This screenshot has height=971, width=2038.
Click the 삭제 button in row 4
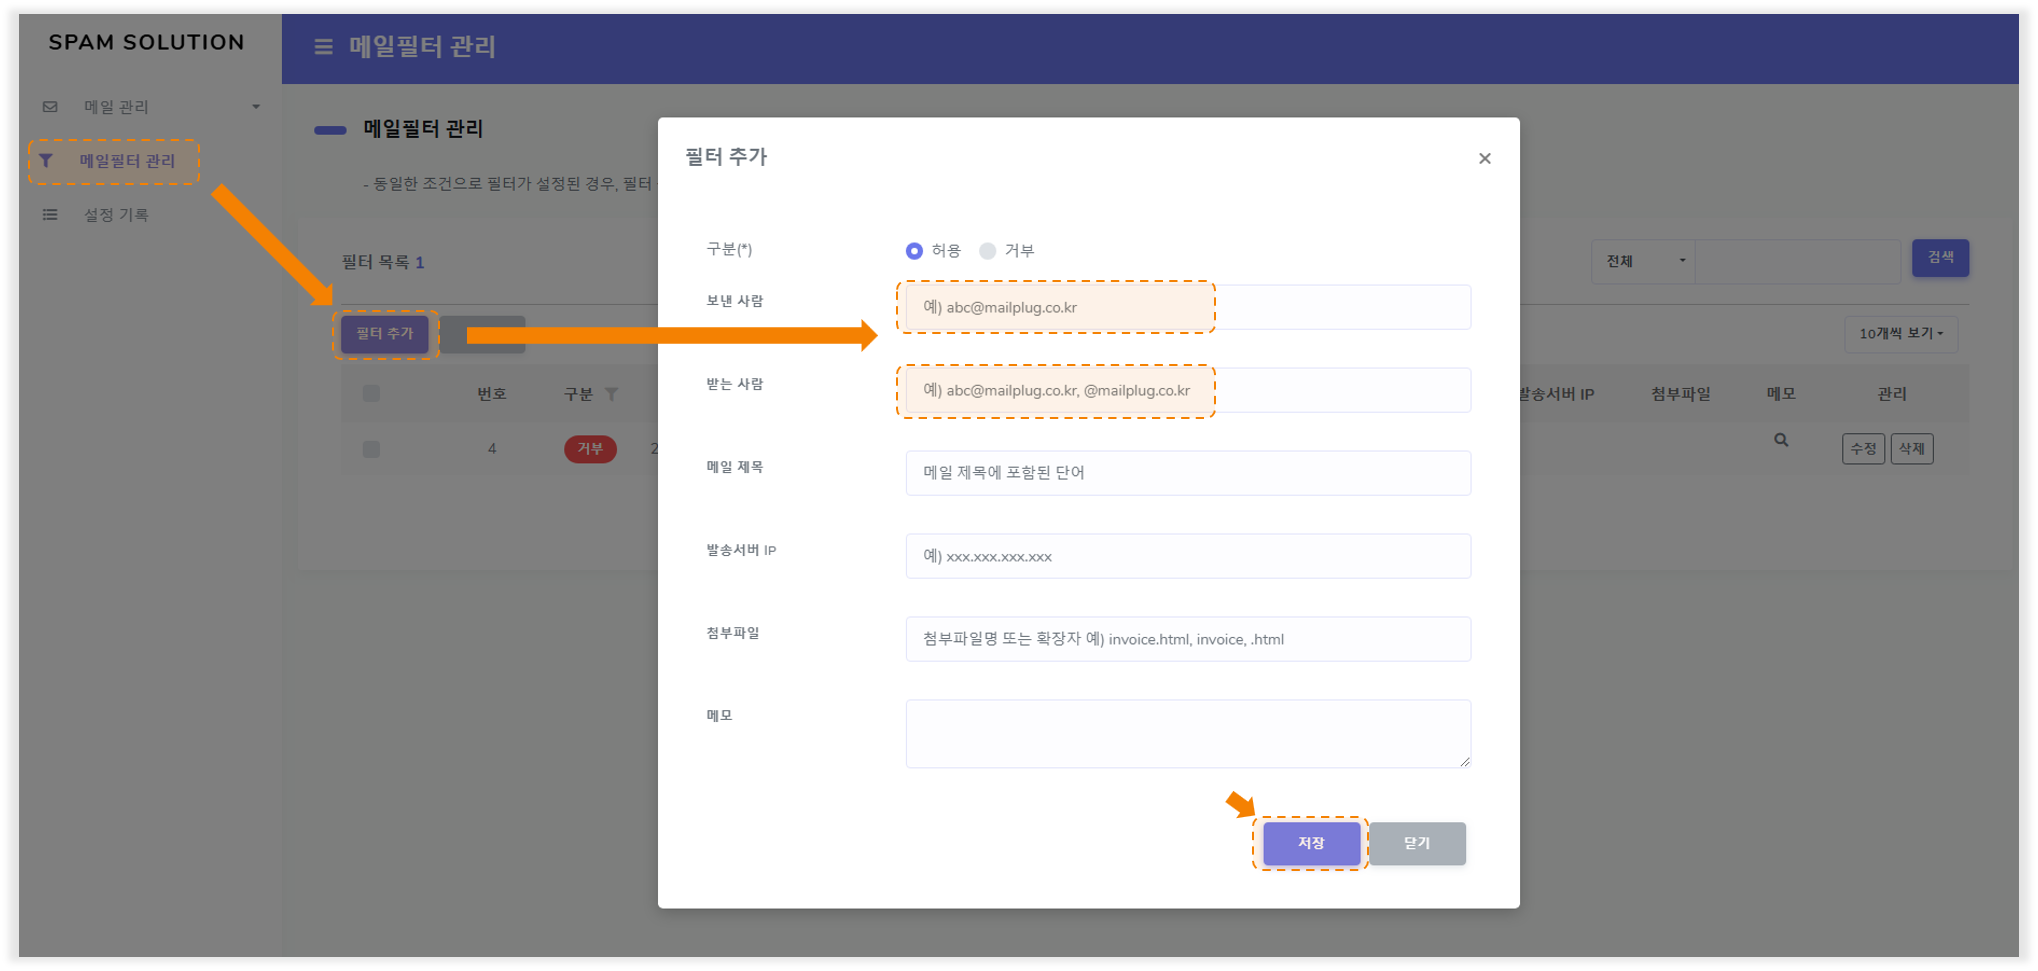click(x=1912, y=449)
